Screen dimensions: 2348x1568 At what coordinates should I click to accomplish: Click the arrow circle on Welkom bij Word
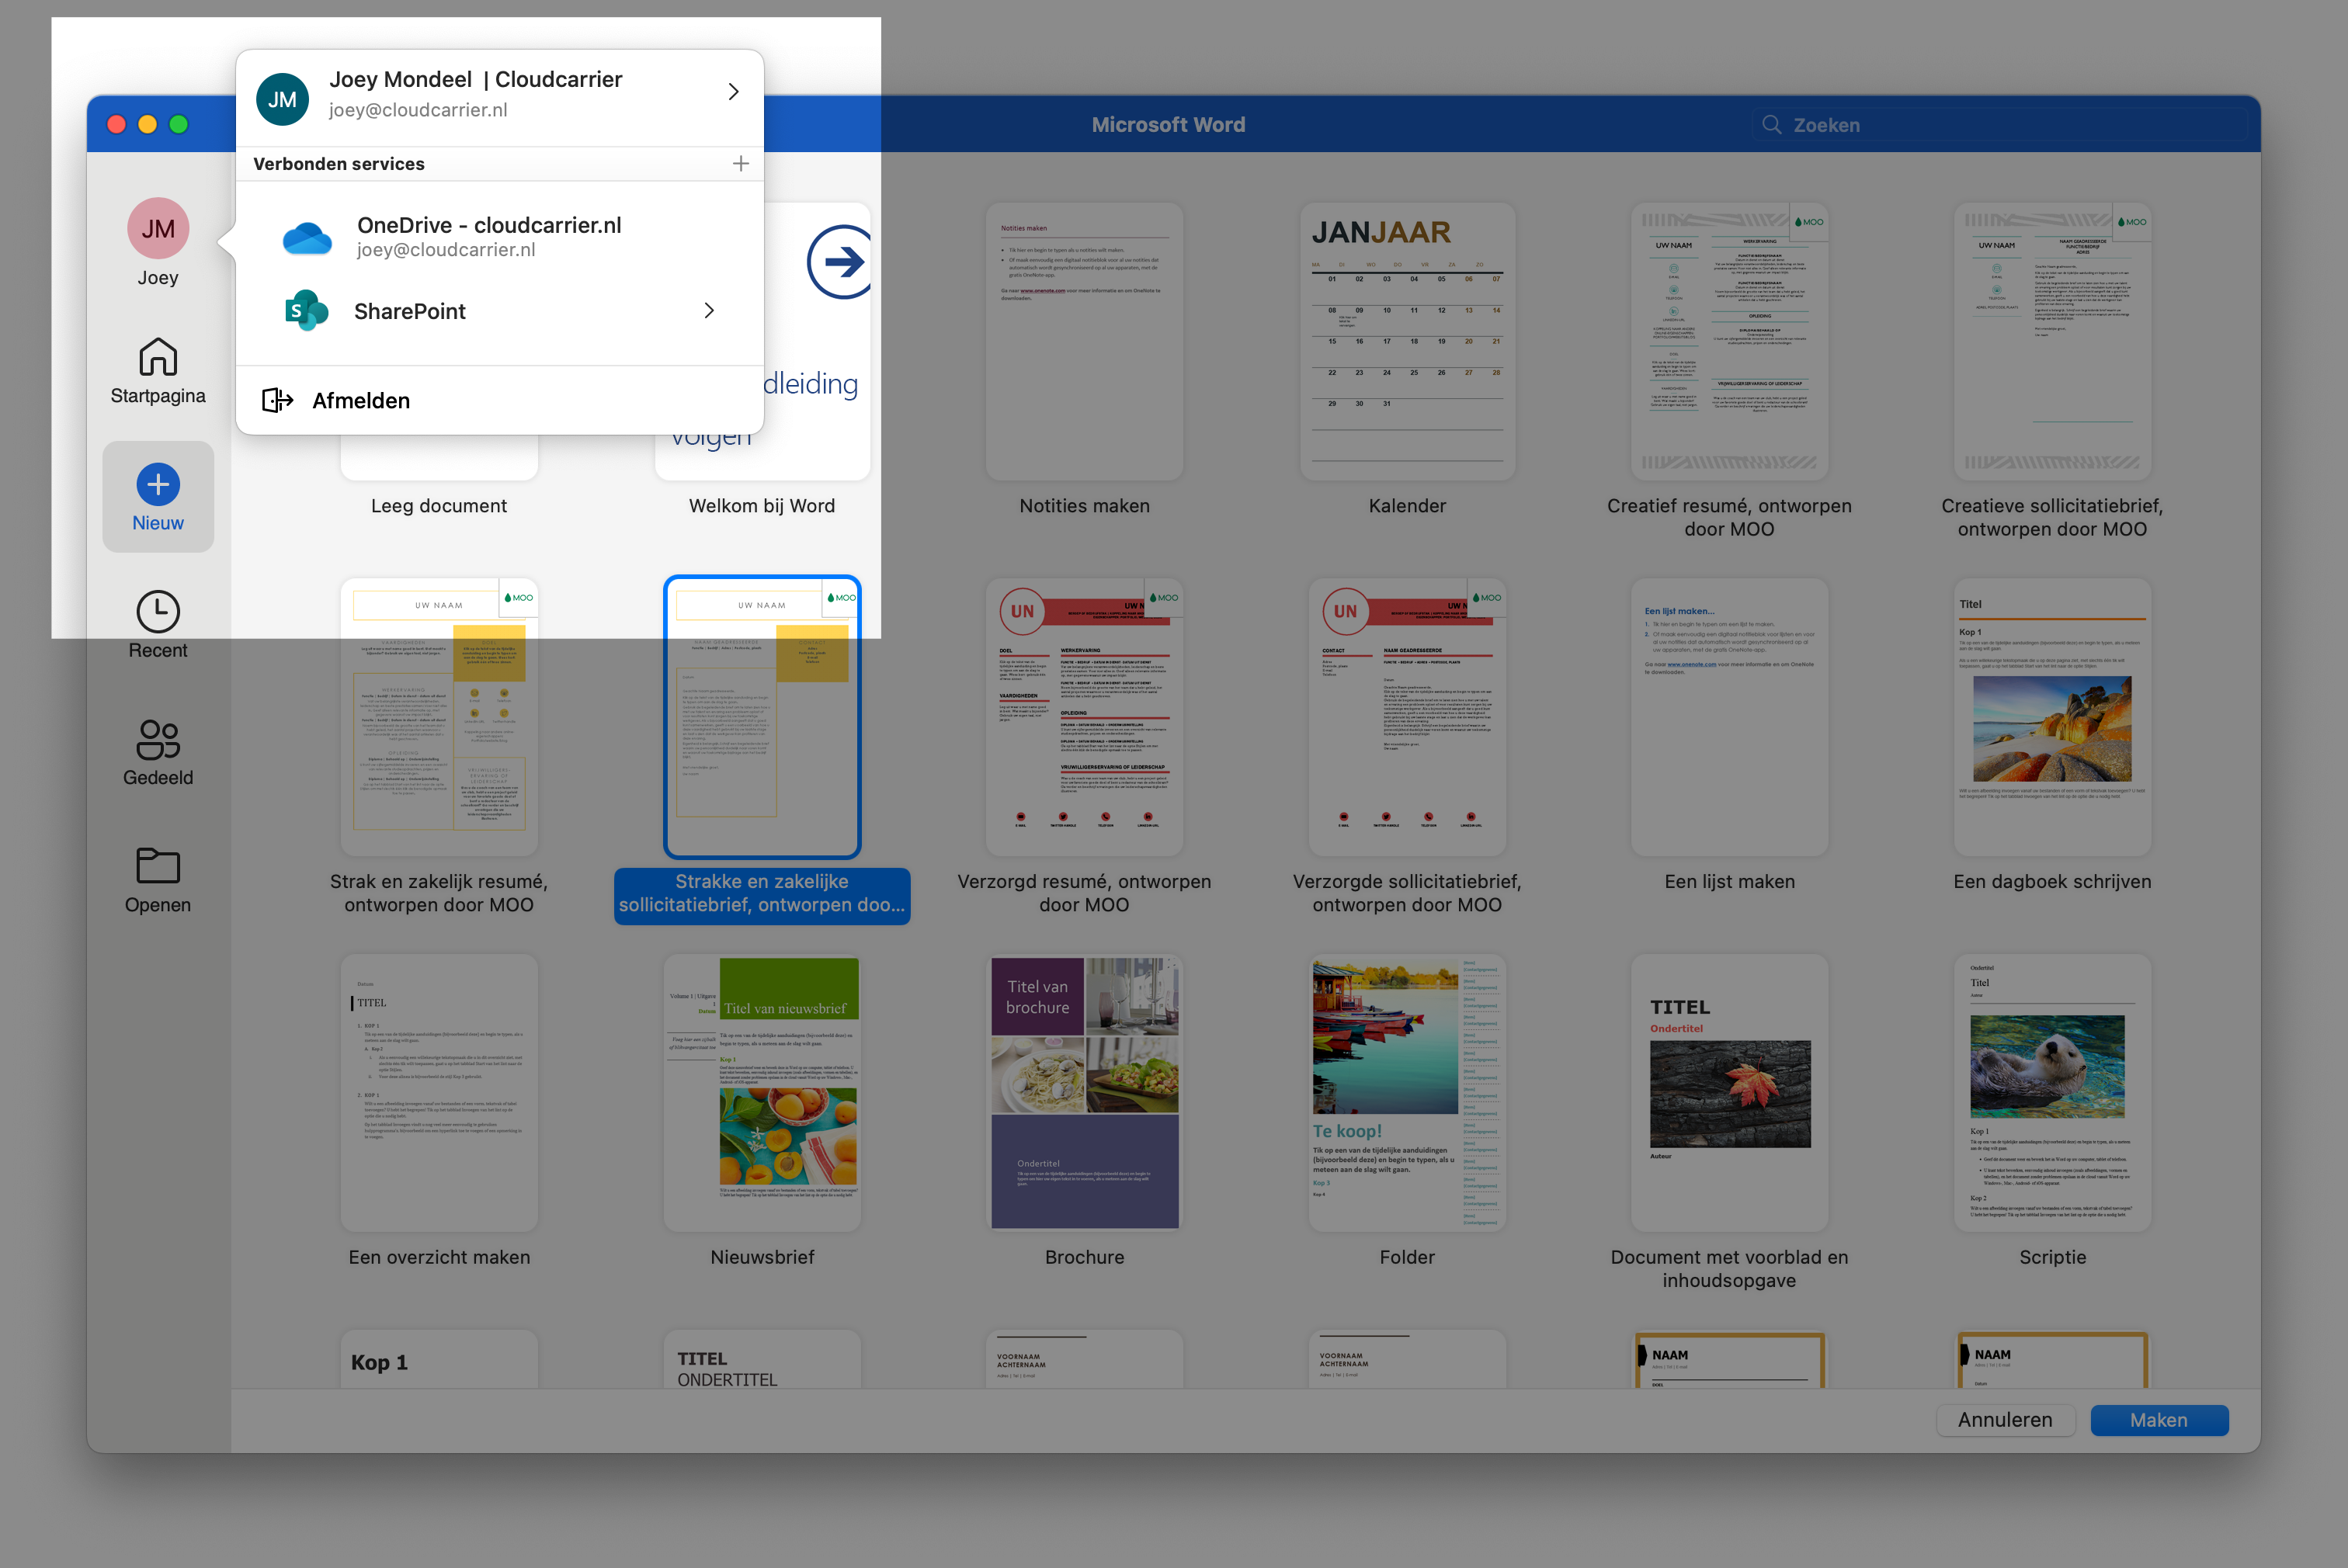[841, 262]
